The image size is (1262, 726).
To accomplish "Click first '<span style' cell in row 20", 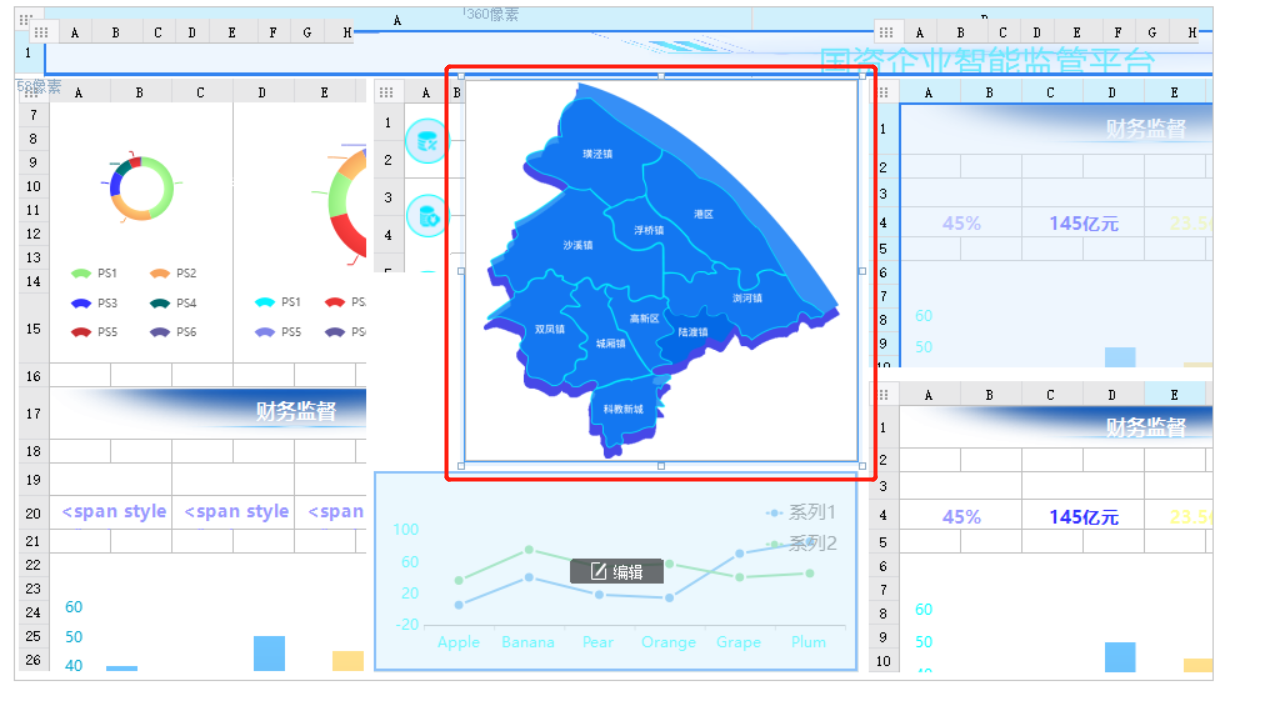I will tap(113, 512).
